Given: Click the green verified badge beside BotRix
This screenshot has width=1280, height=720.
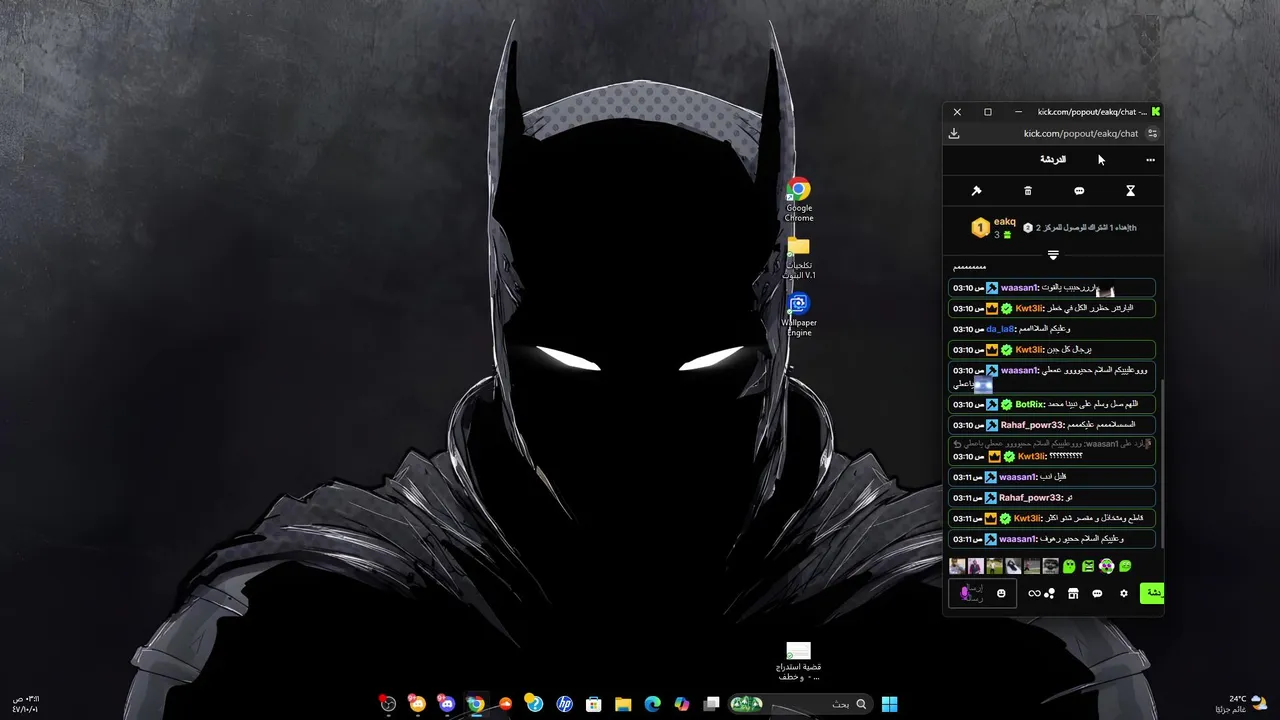Looking at the screenshot, I should tap(1007, 405).
